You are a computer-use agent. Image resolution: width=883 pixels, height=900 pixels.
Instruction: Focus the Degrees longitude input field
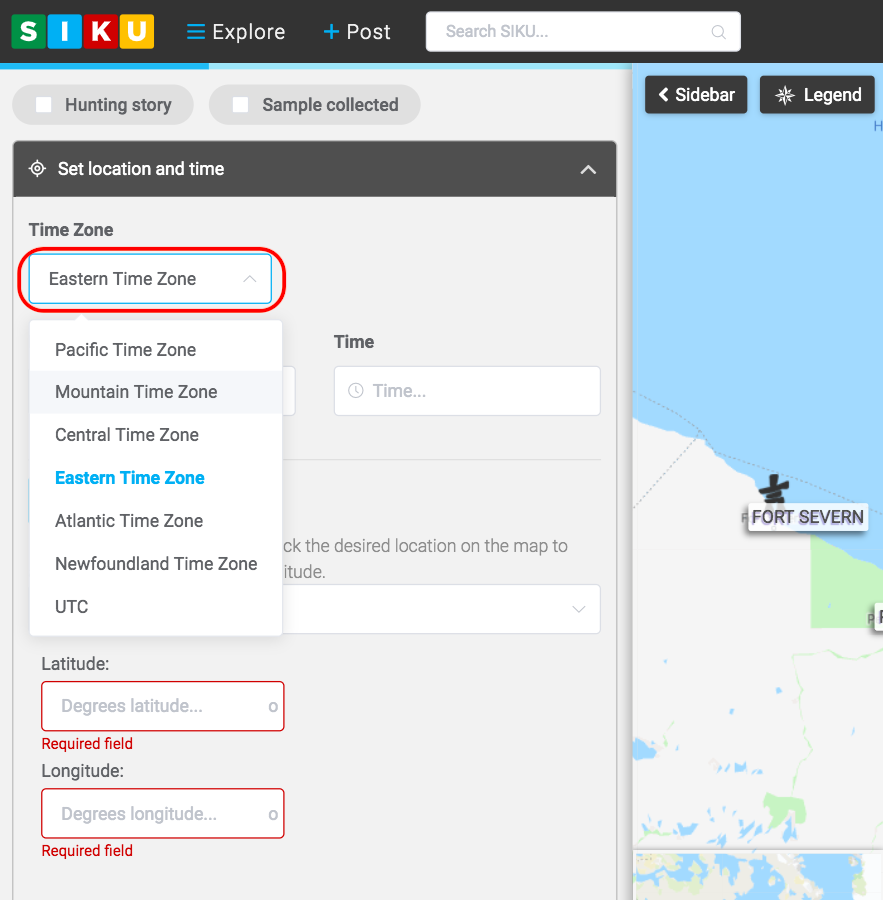(155, 814)
